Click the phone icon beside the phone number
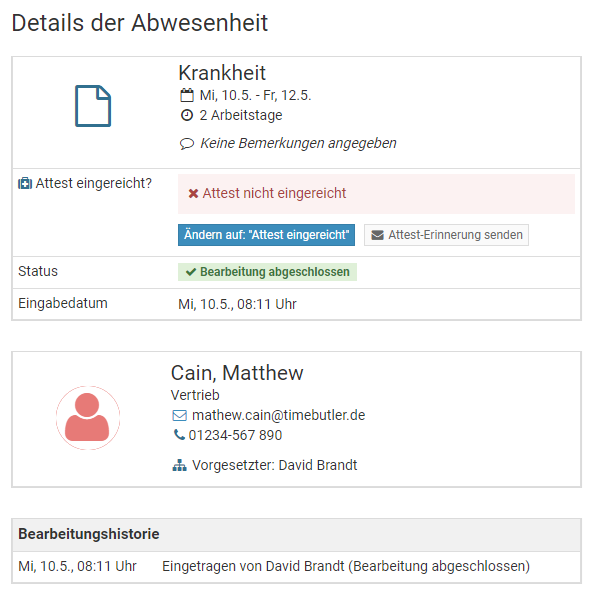This screenshot has width=595, height=601. (x=179, y=435)
